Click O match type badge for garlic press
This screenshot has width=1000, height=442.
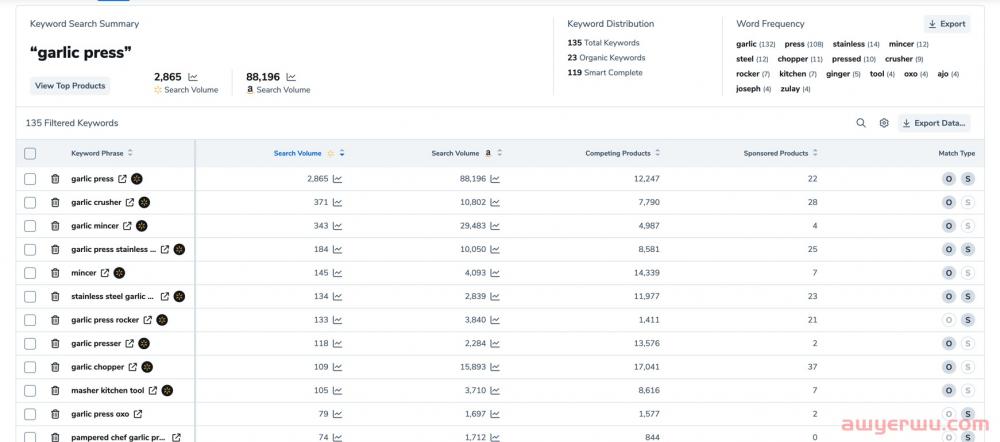click(x=949, y=179)
